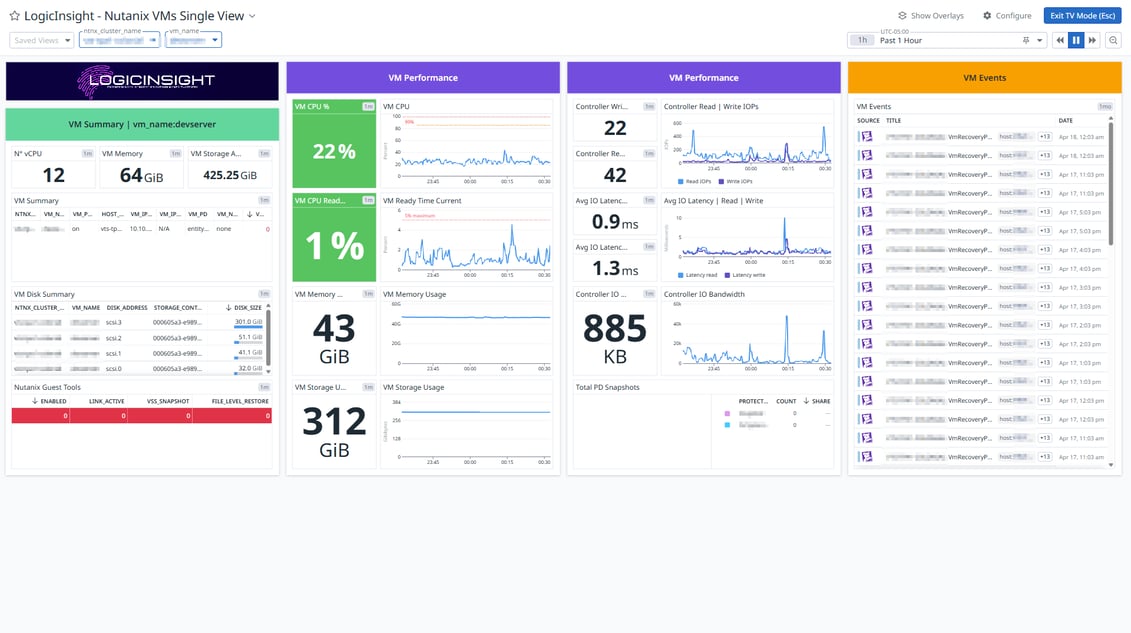Screen dimensions: 1131x633
Task: Click the 425.25 GiB storage value
Action: pyautogui.click(x=229, y=175)
